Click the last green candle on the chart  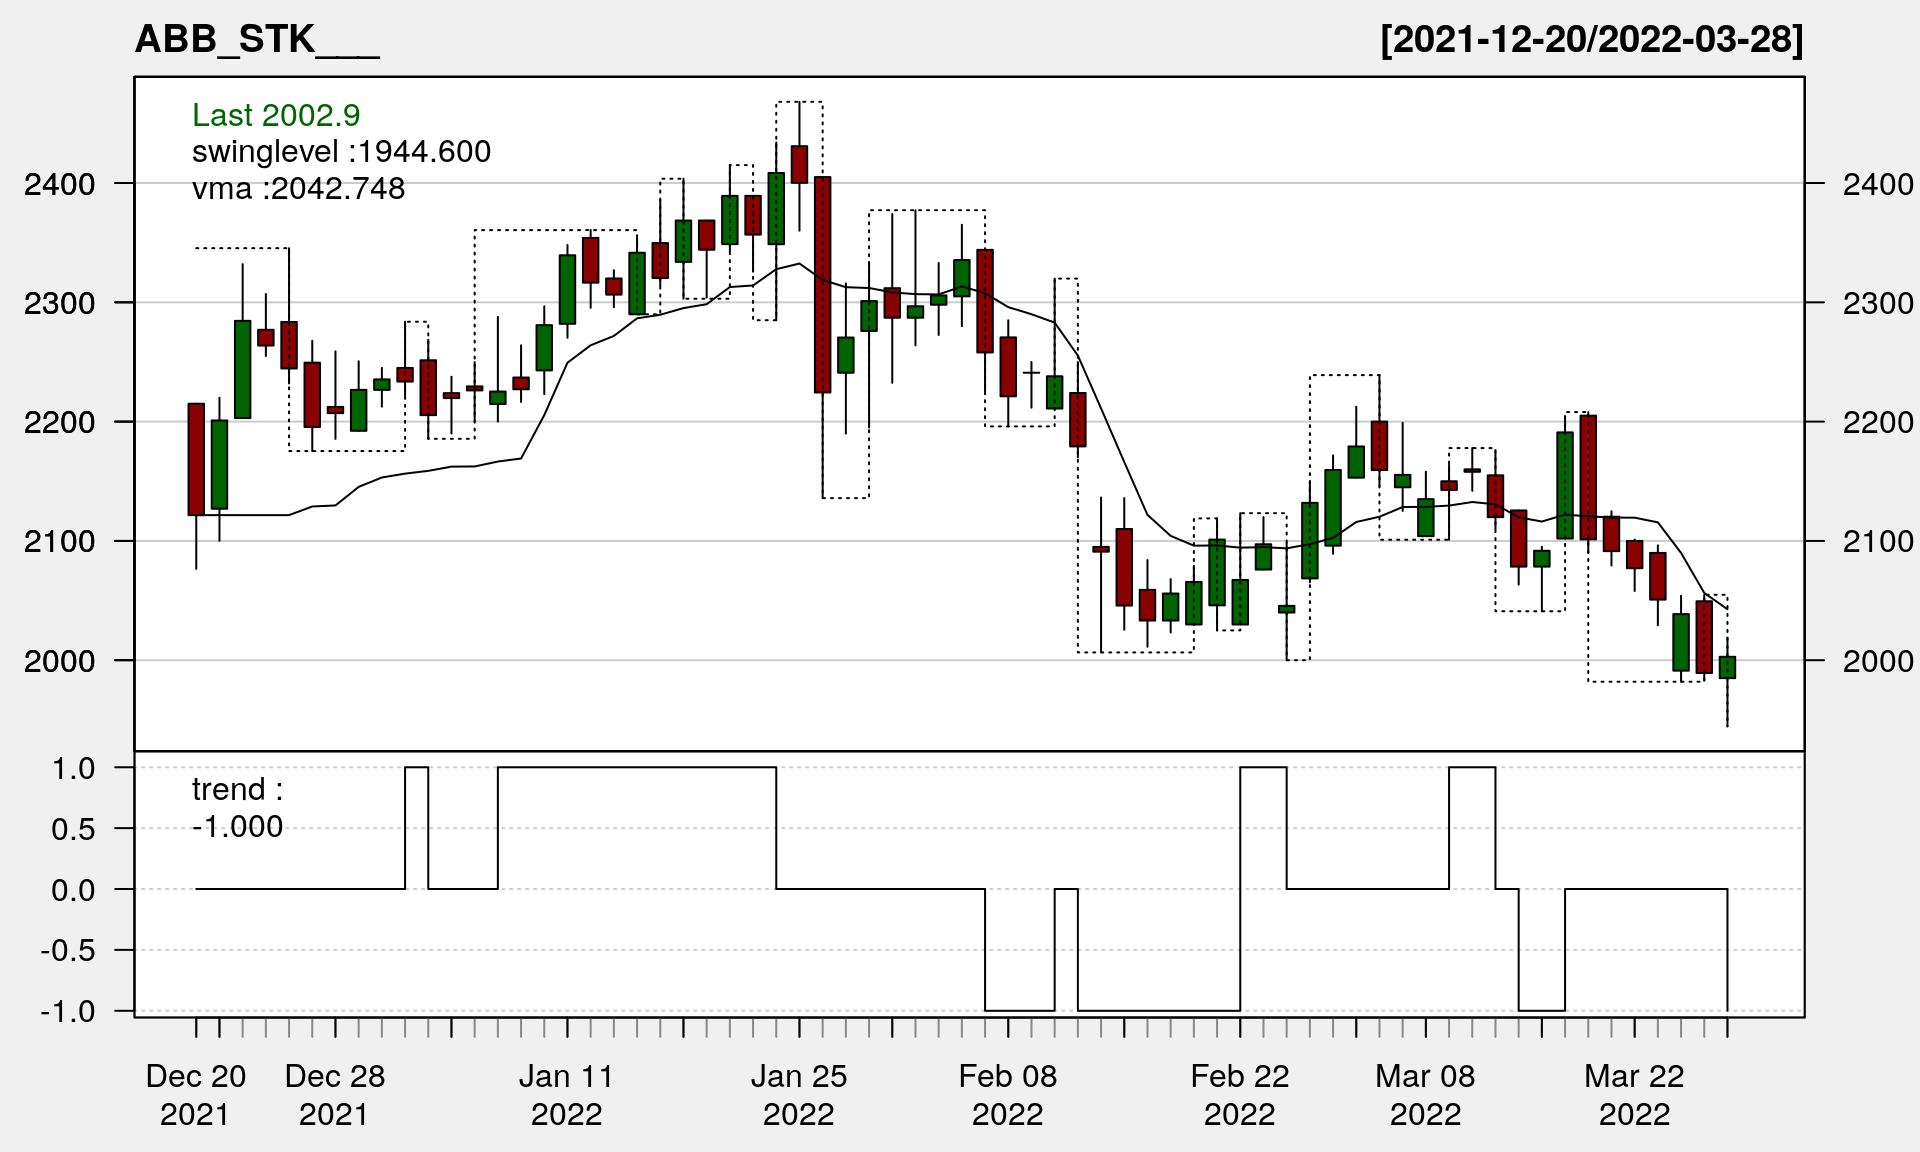click(x=1727, y=667)
